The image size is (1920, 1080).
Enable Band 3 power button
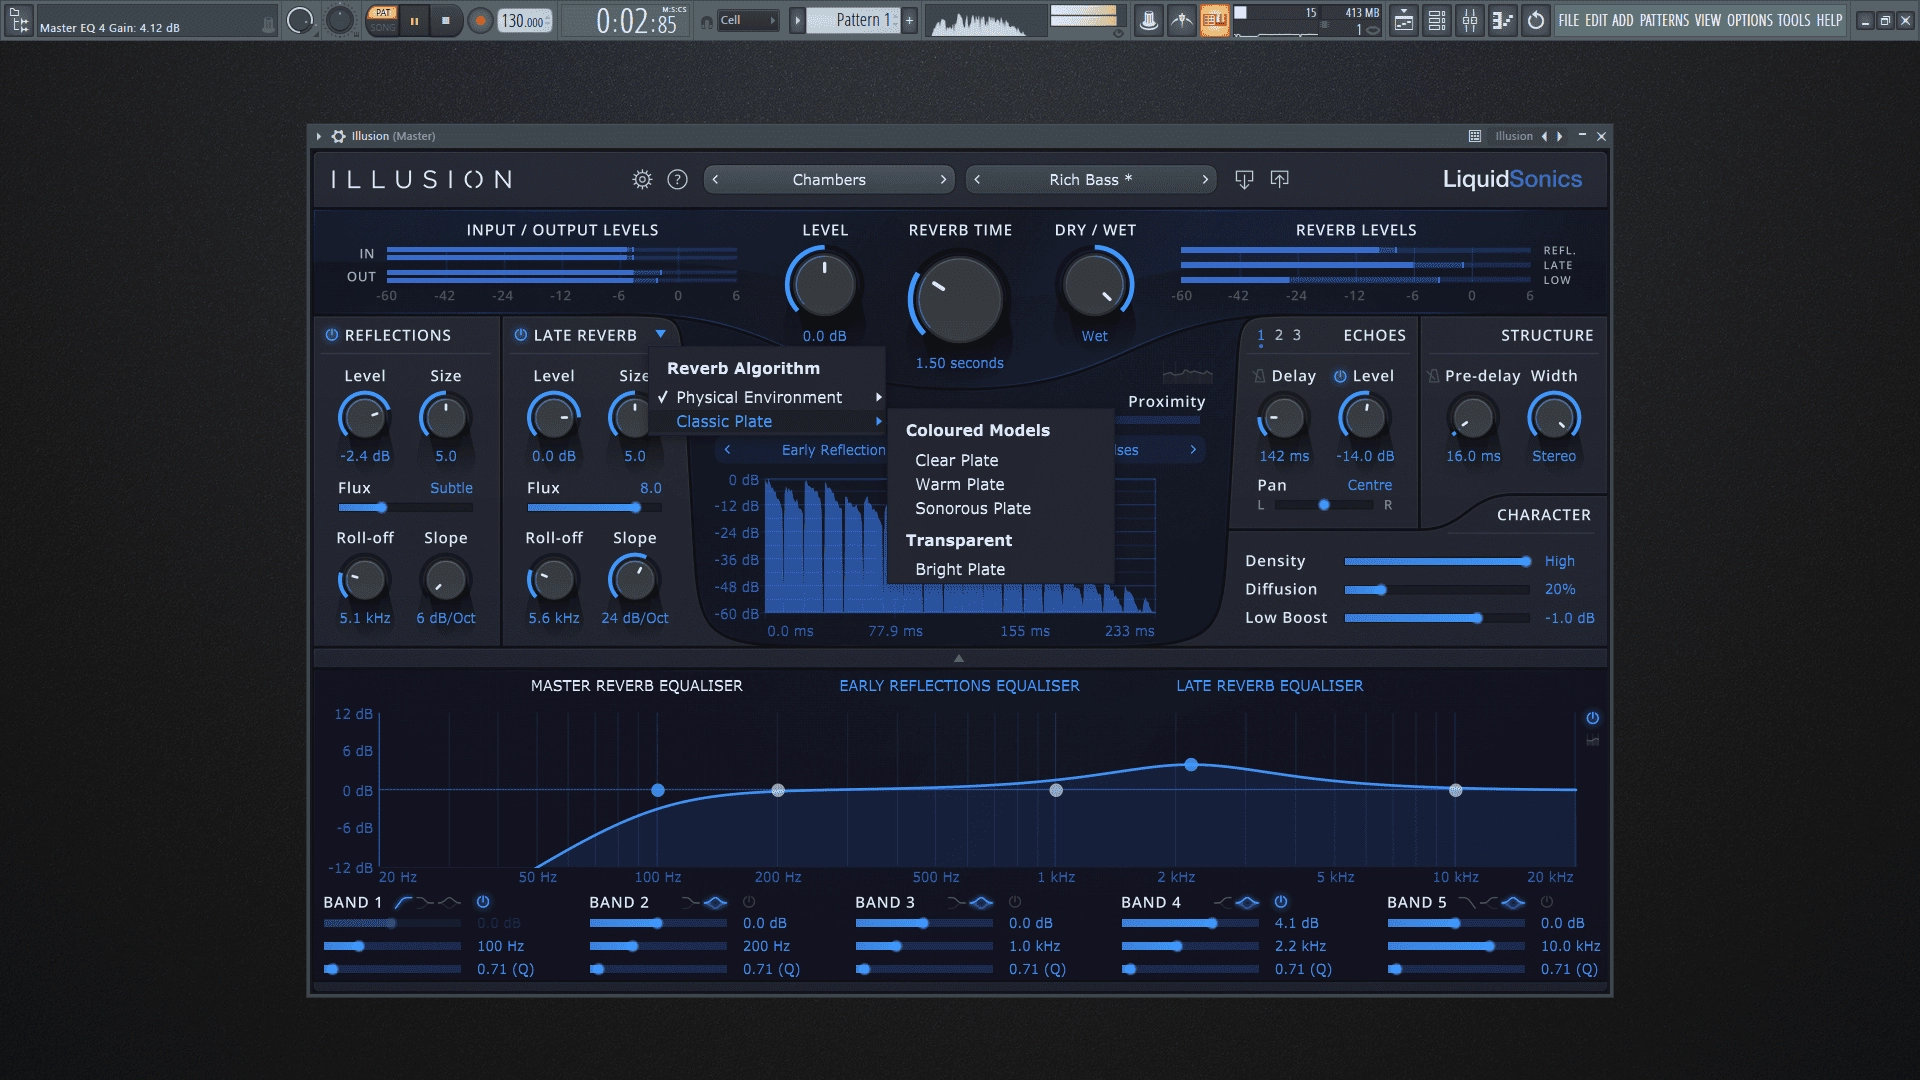[x=1015, y=902]
